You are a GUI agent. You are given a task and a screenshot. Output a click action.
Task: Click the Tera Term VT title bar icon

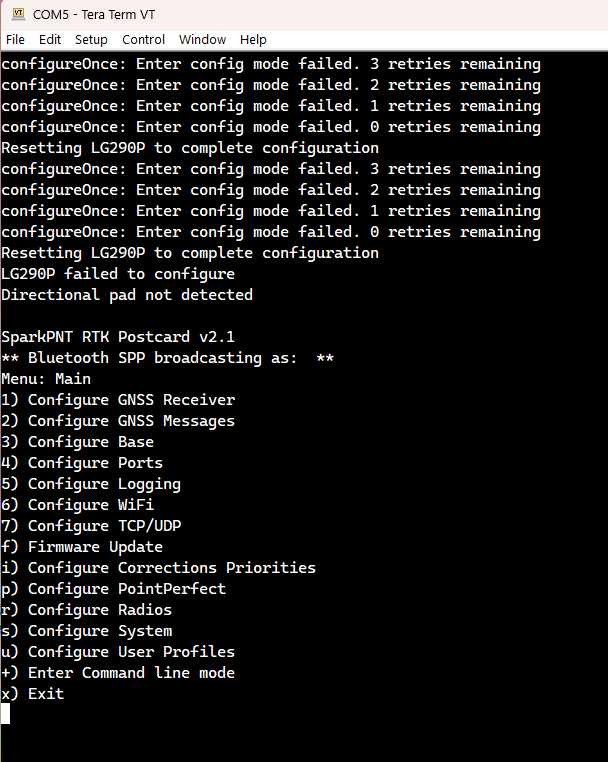[x=18, y=14]
